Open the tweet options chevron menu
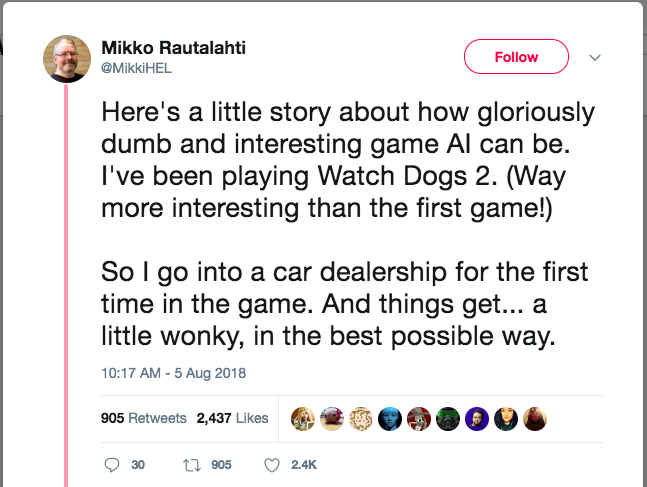 595,57
